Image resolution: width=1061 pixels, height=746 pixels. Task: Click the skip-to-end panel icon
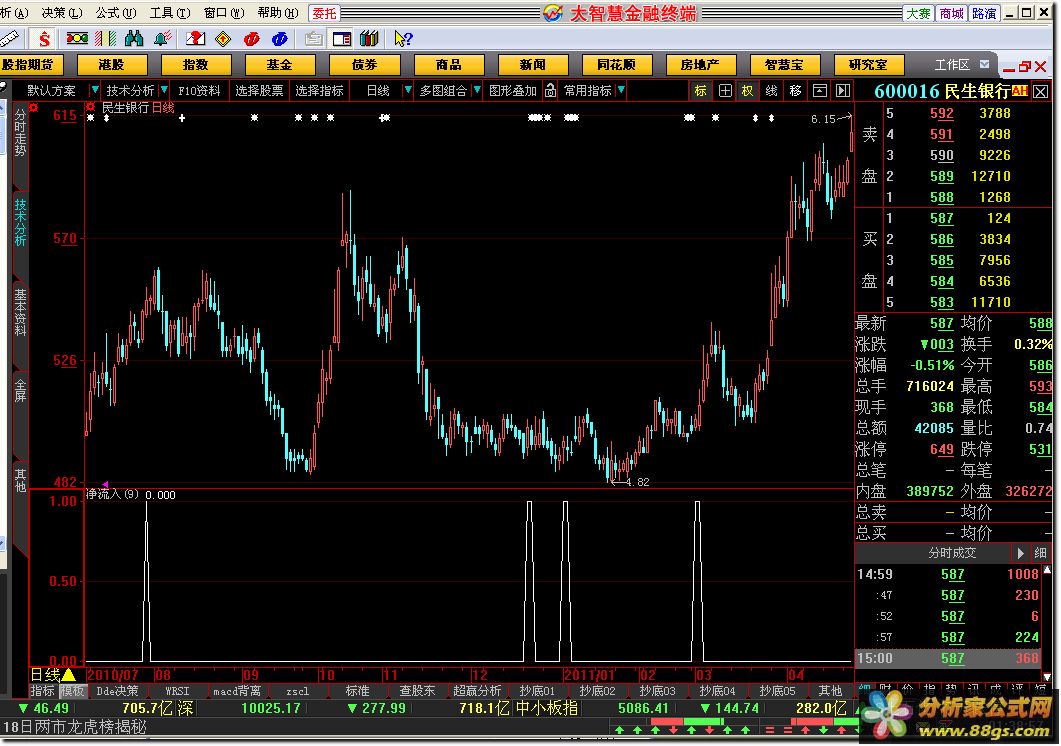point(843,90)
